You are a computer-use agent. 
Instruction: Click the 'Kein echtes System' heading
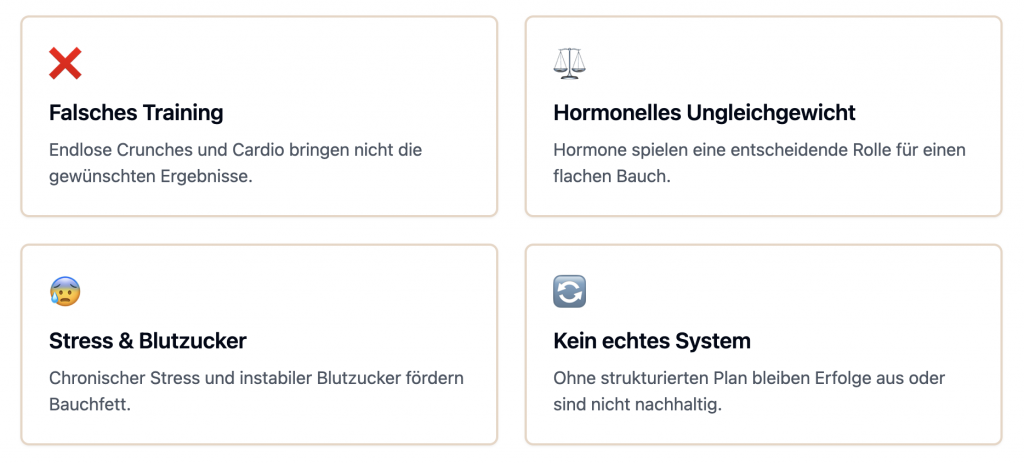[651, 341]
